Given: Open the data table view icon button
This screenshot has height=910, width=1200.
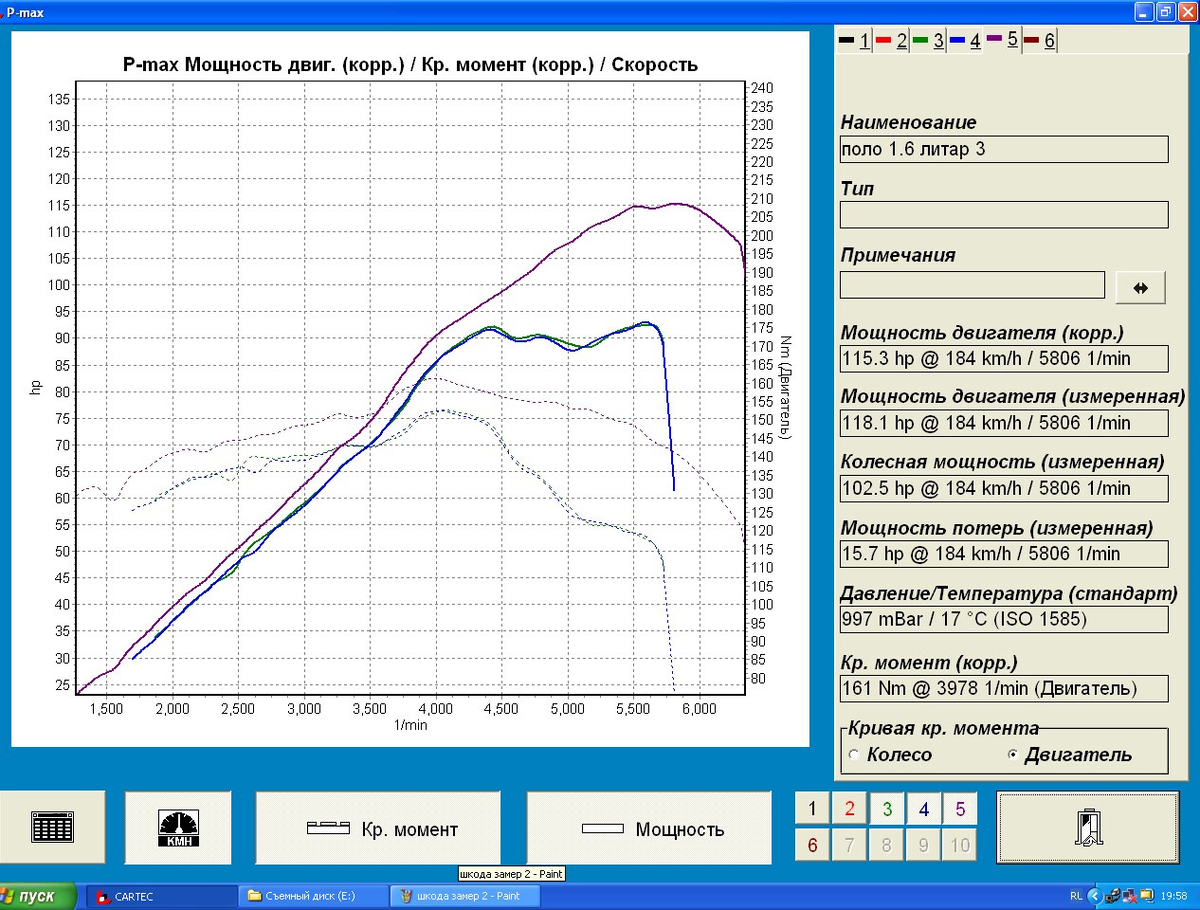Looking at the screenshot, I should point(52,827).
